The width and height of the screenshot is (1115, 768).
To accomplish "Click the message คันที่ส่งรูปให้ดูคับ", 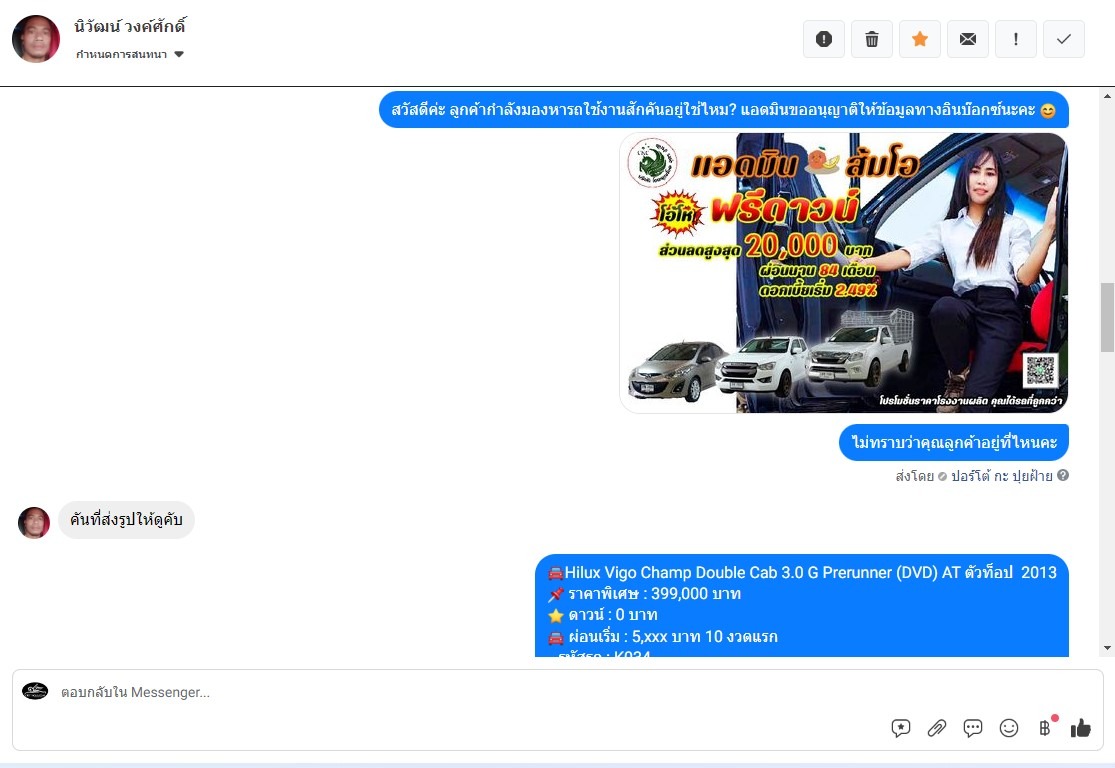I will (126, 520).
